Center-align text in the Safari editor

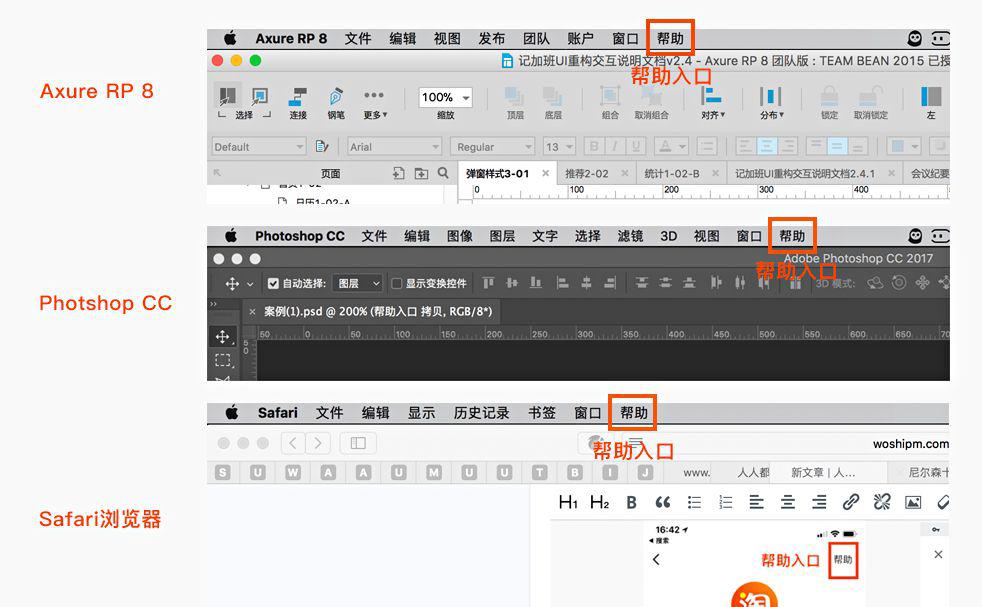(x=788, y=502)
